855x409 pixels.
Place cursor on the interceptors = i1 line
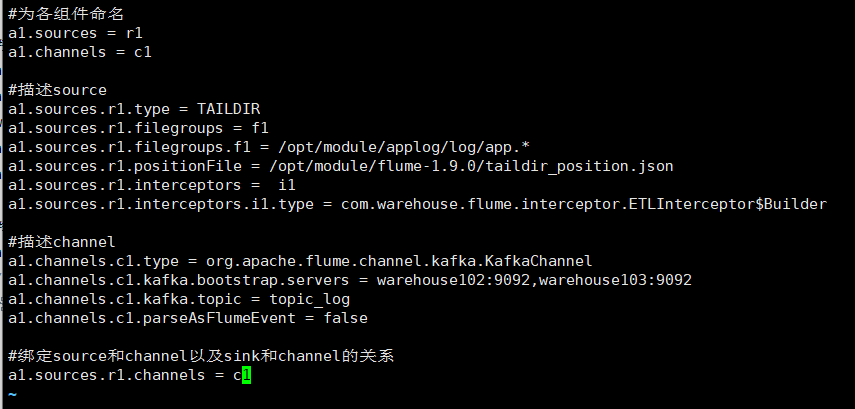click(x=151, y=185)
